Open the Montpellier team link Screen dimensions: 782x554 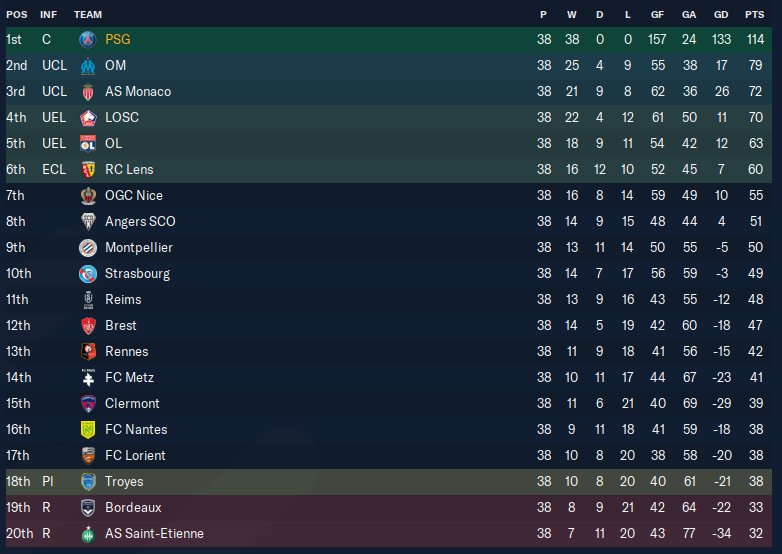click(x=138, y=247)
